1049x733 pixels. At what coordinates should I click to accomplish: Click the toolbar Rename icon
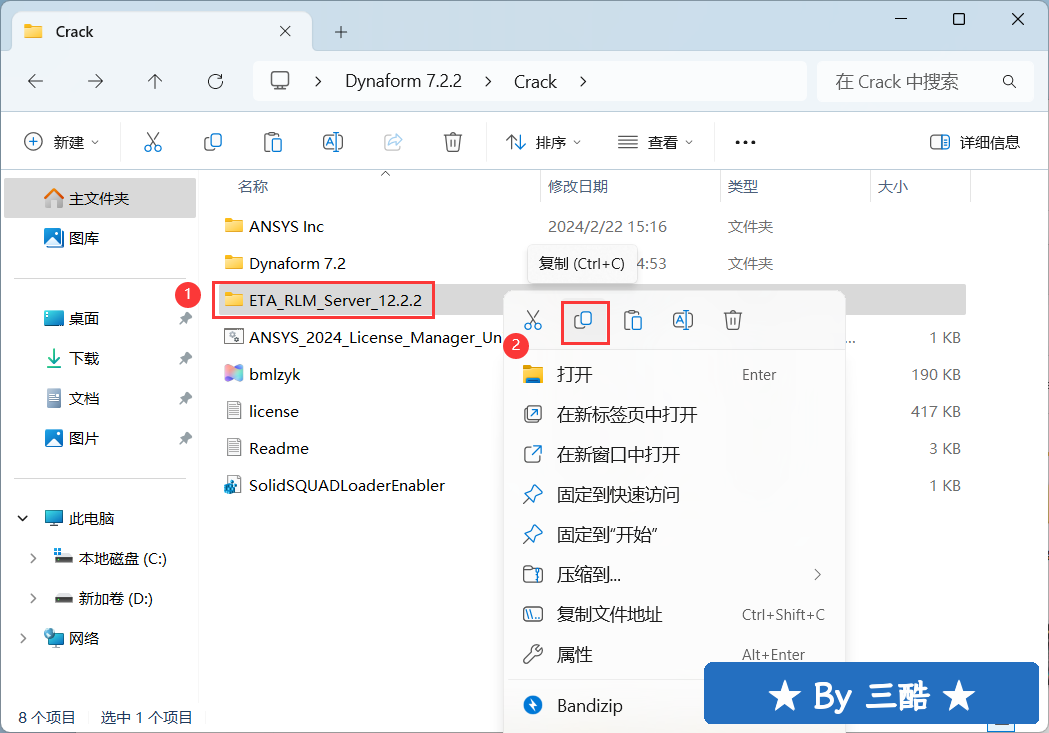(x=332, y=142)
